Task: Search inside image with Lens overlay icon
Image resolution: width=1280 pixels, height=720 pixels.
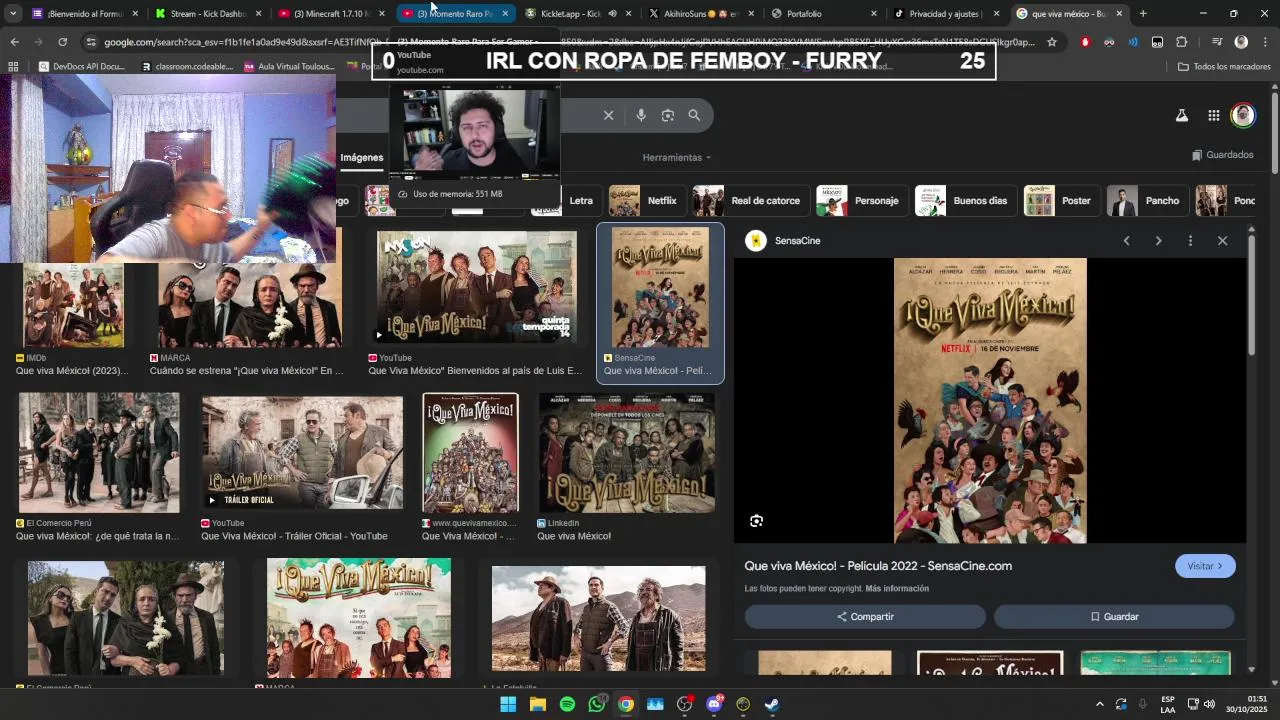Action: point(756,521)
